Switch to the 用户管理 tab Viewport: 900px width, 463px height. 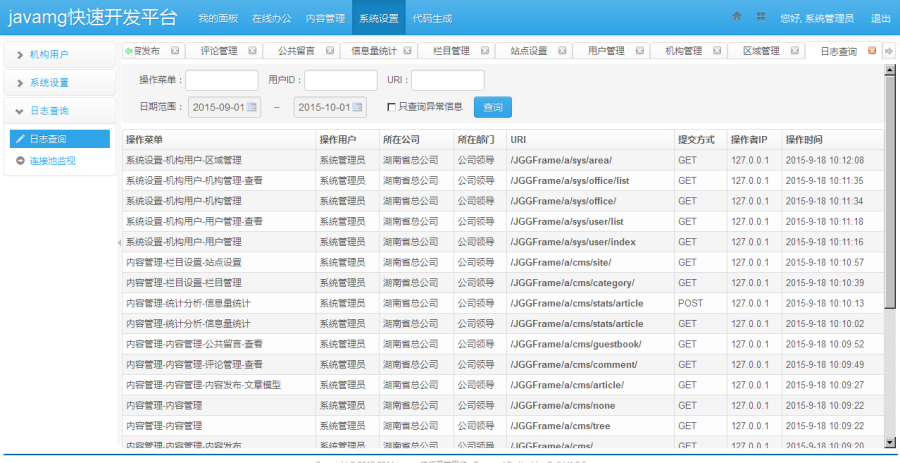point(606,50)
